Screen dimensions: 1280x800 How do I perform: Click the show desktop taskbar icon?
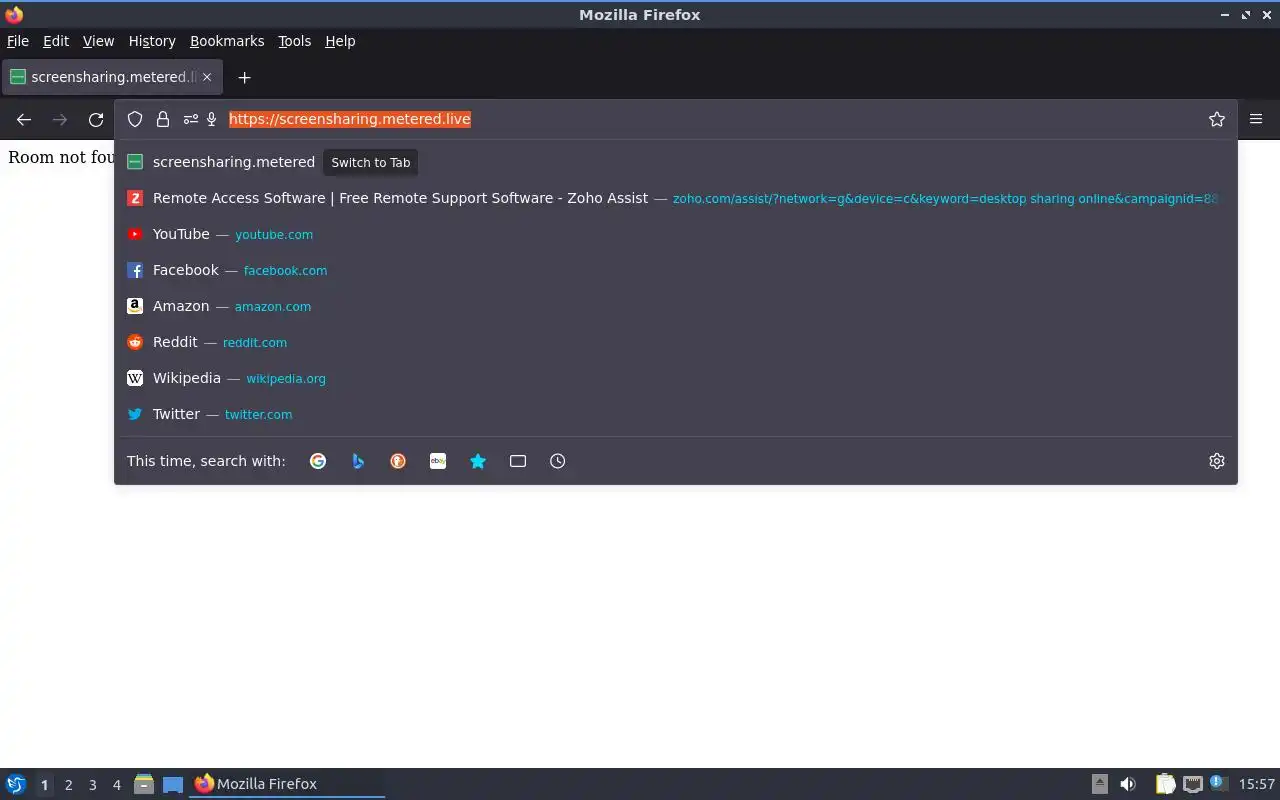click(173, 785)
